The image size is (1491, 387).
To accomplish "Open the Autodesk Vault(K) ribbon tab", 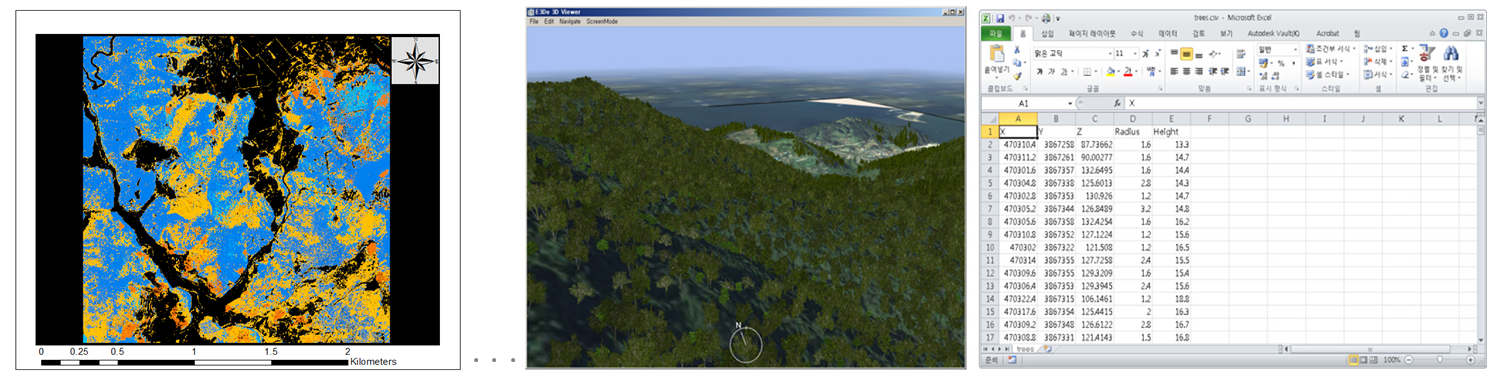I will point(1273,33).
